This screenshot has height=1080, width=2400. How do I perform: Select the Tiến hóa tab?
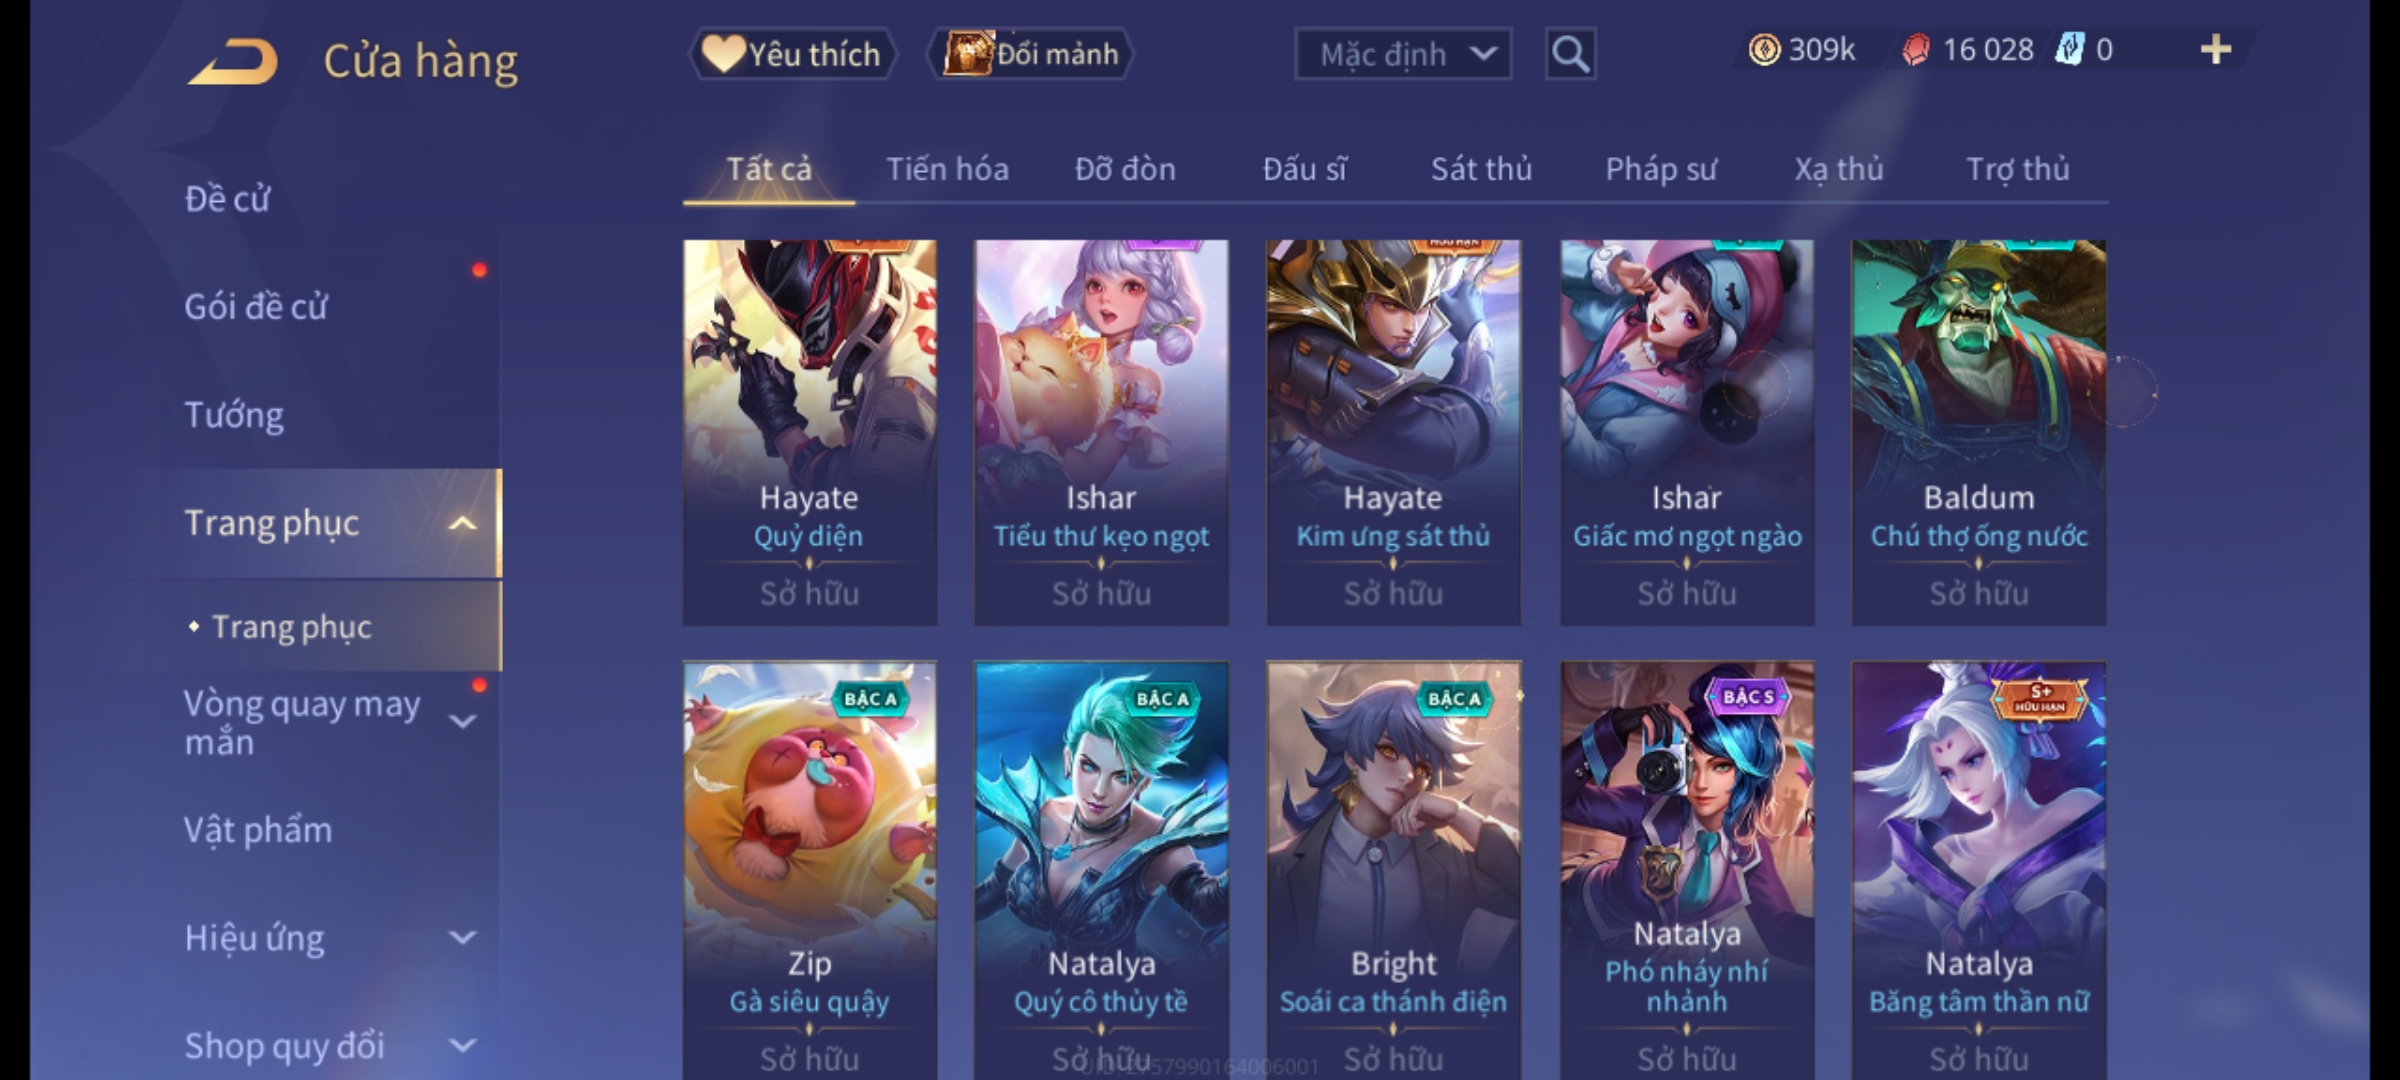click(947, 169)
